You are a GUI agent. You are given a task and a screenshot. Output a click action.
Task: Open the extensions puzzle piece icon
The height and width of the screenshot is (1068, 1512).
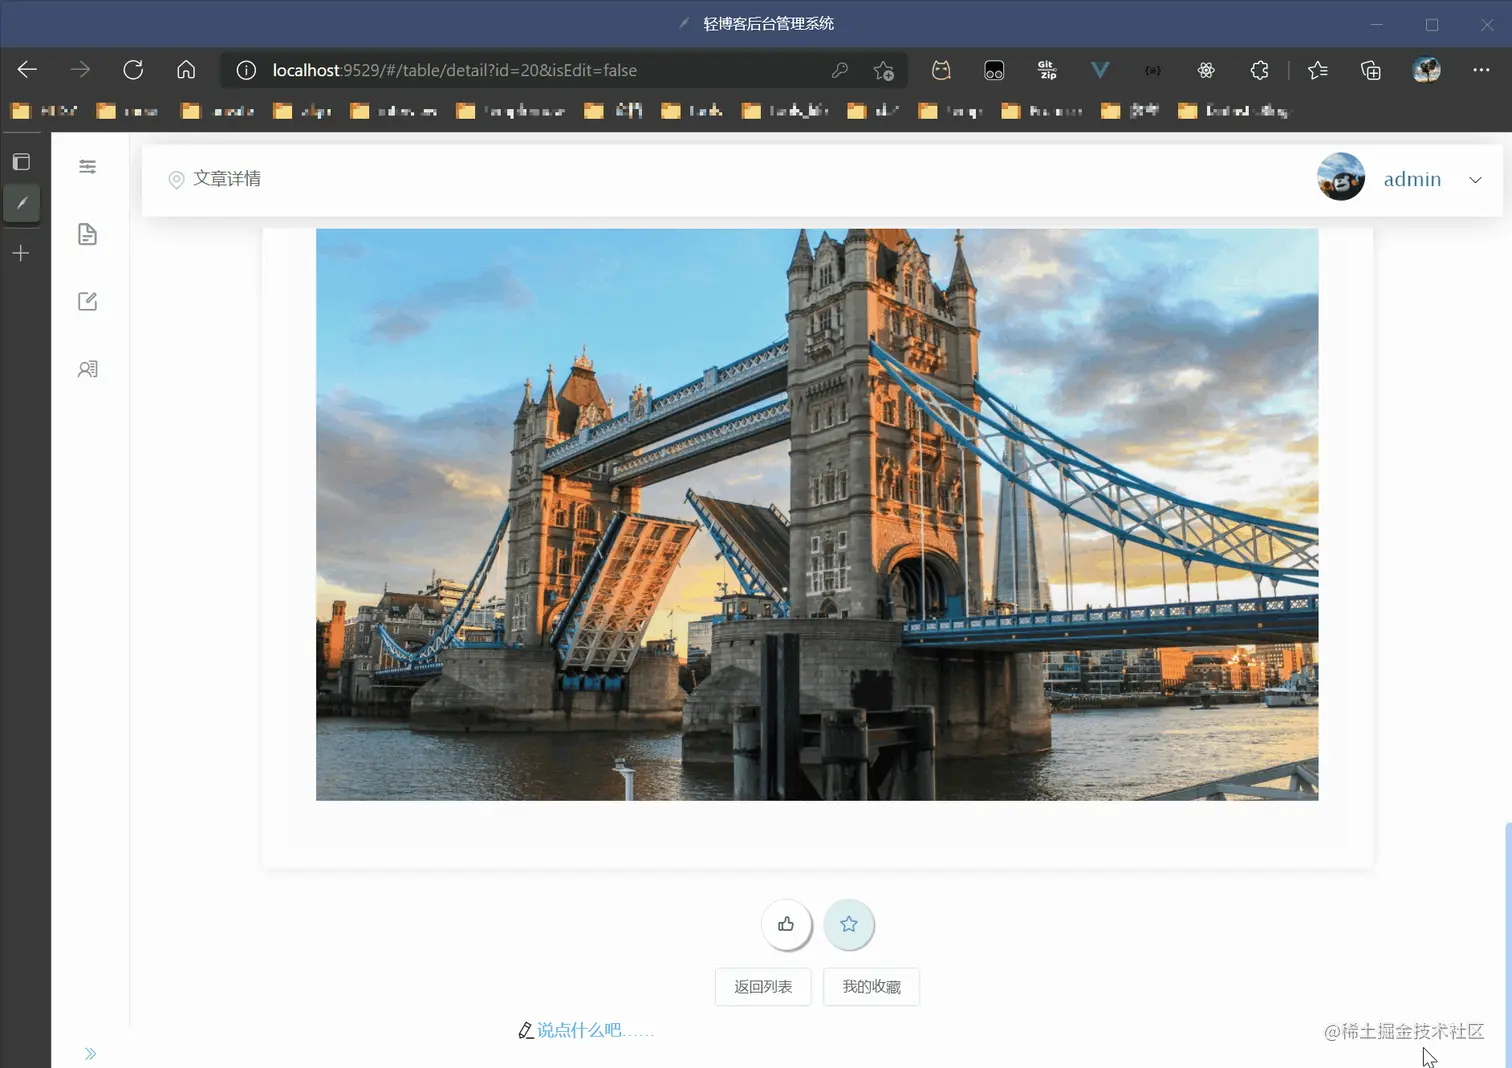1259,70
